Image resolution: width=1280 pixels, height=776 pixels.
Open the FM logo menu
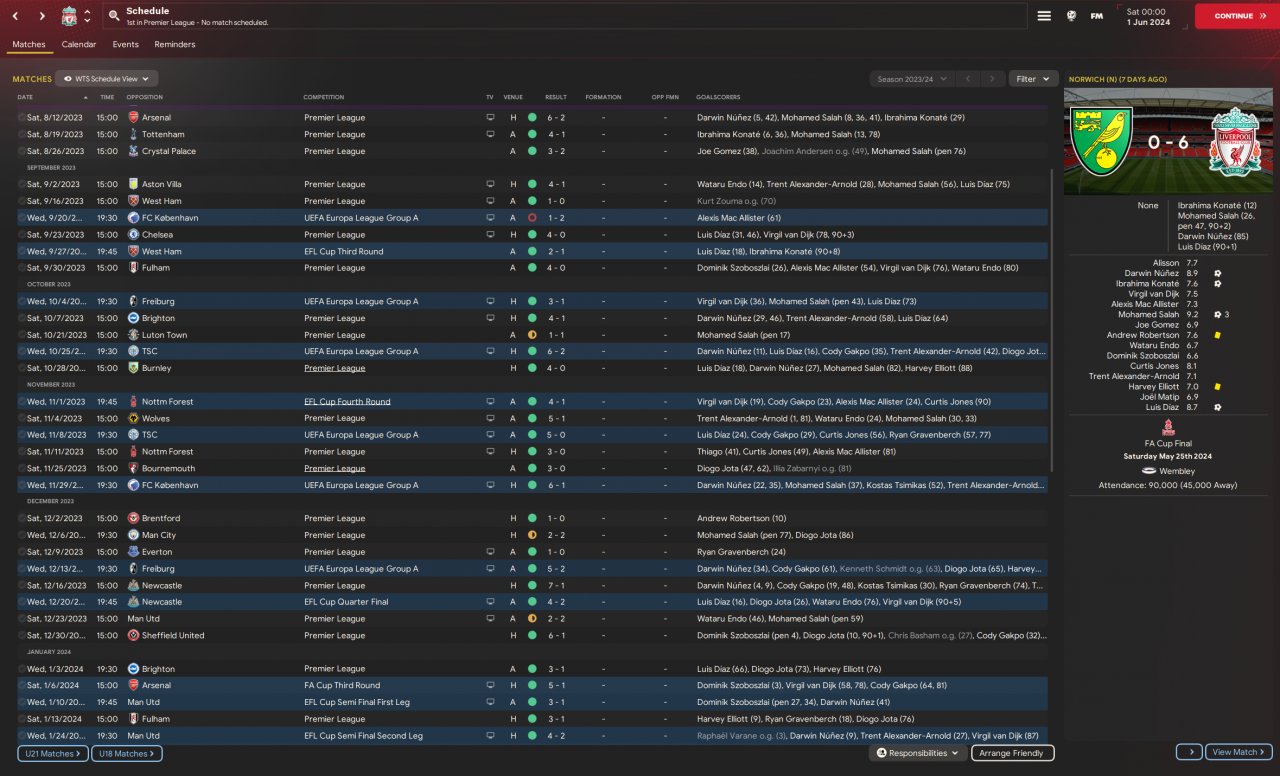tap(1097, 16)
